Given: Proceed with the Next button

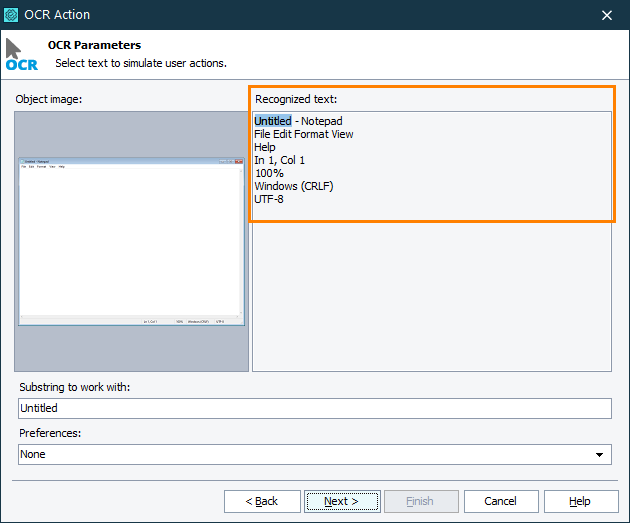Looking at the screenshot, I should pos(342,501).
